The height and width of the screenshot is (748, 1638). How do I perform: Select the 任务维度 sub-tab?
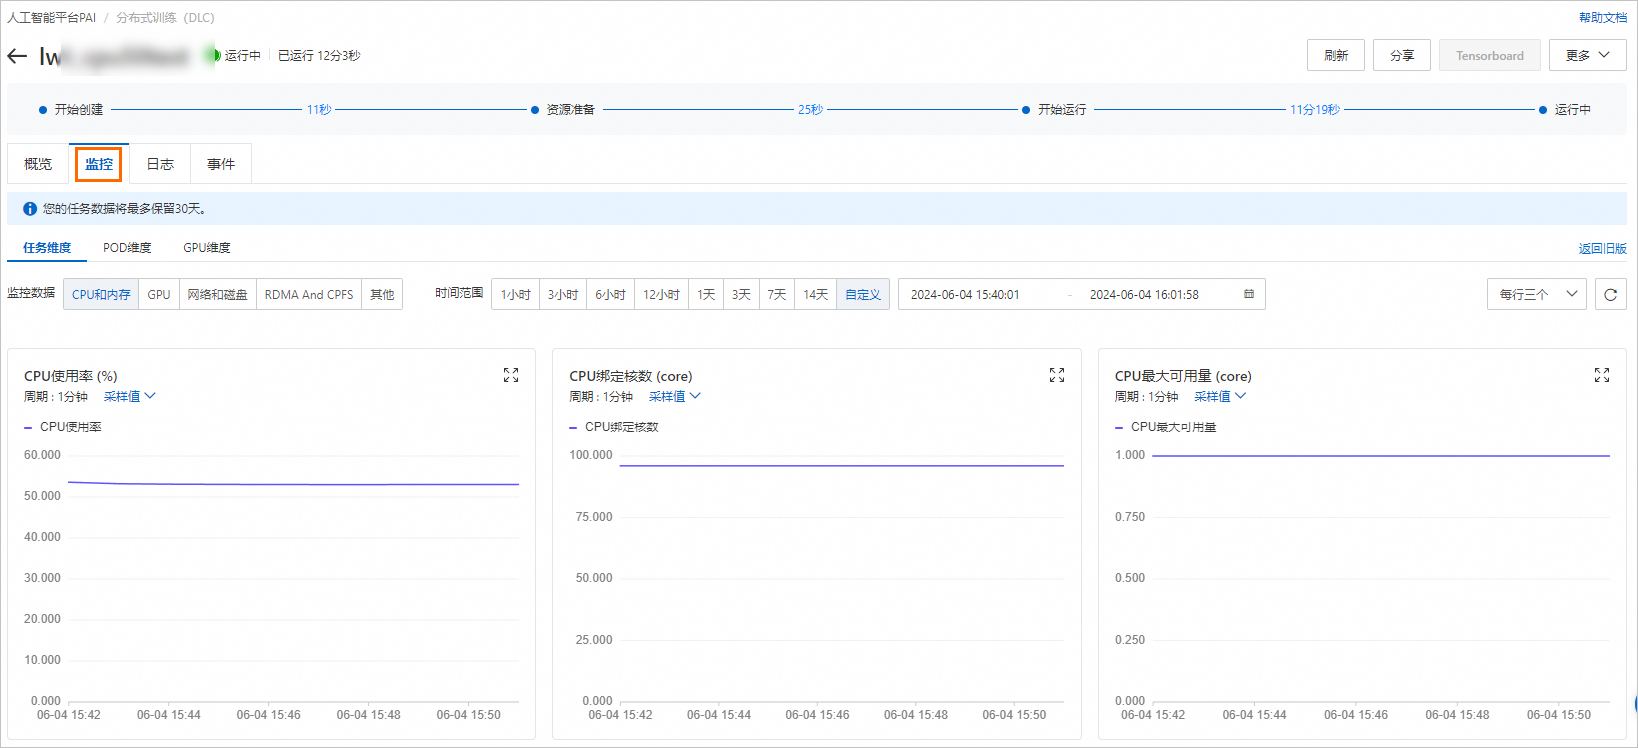(x=47, y=247)
